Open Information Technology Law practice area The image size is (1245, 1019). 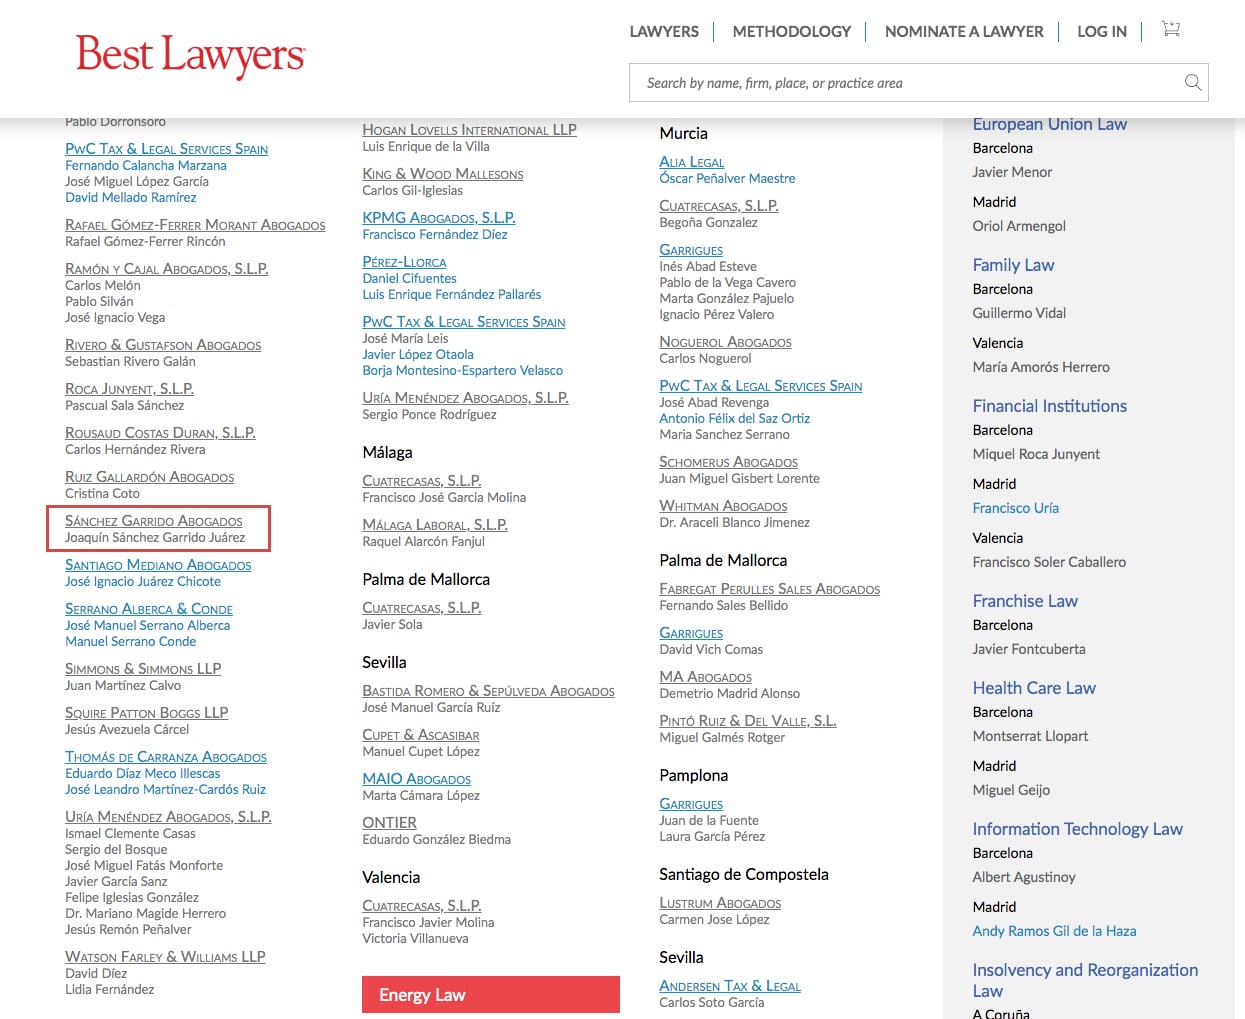click(x=1078, y=829)
